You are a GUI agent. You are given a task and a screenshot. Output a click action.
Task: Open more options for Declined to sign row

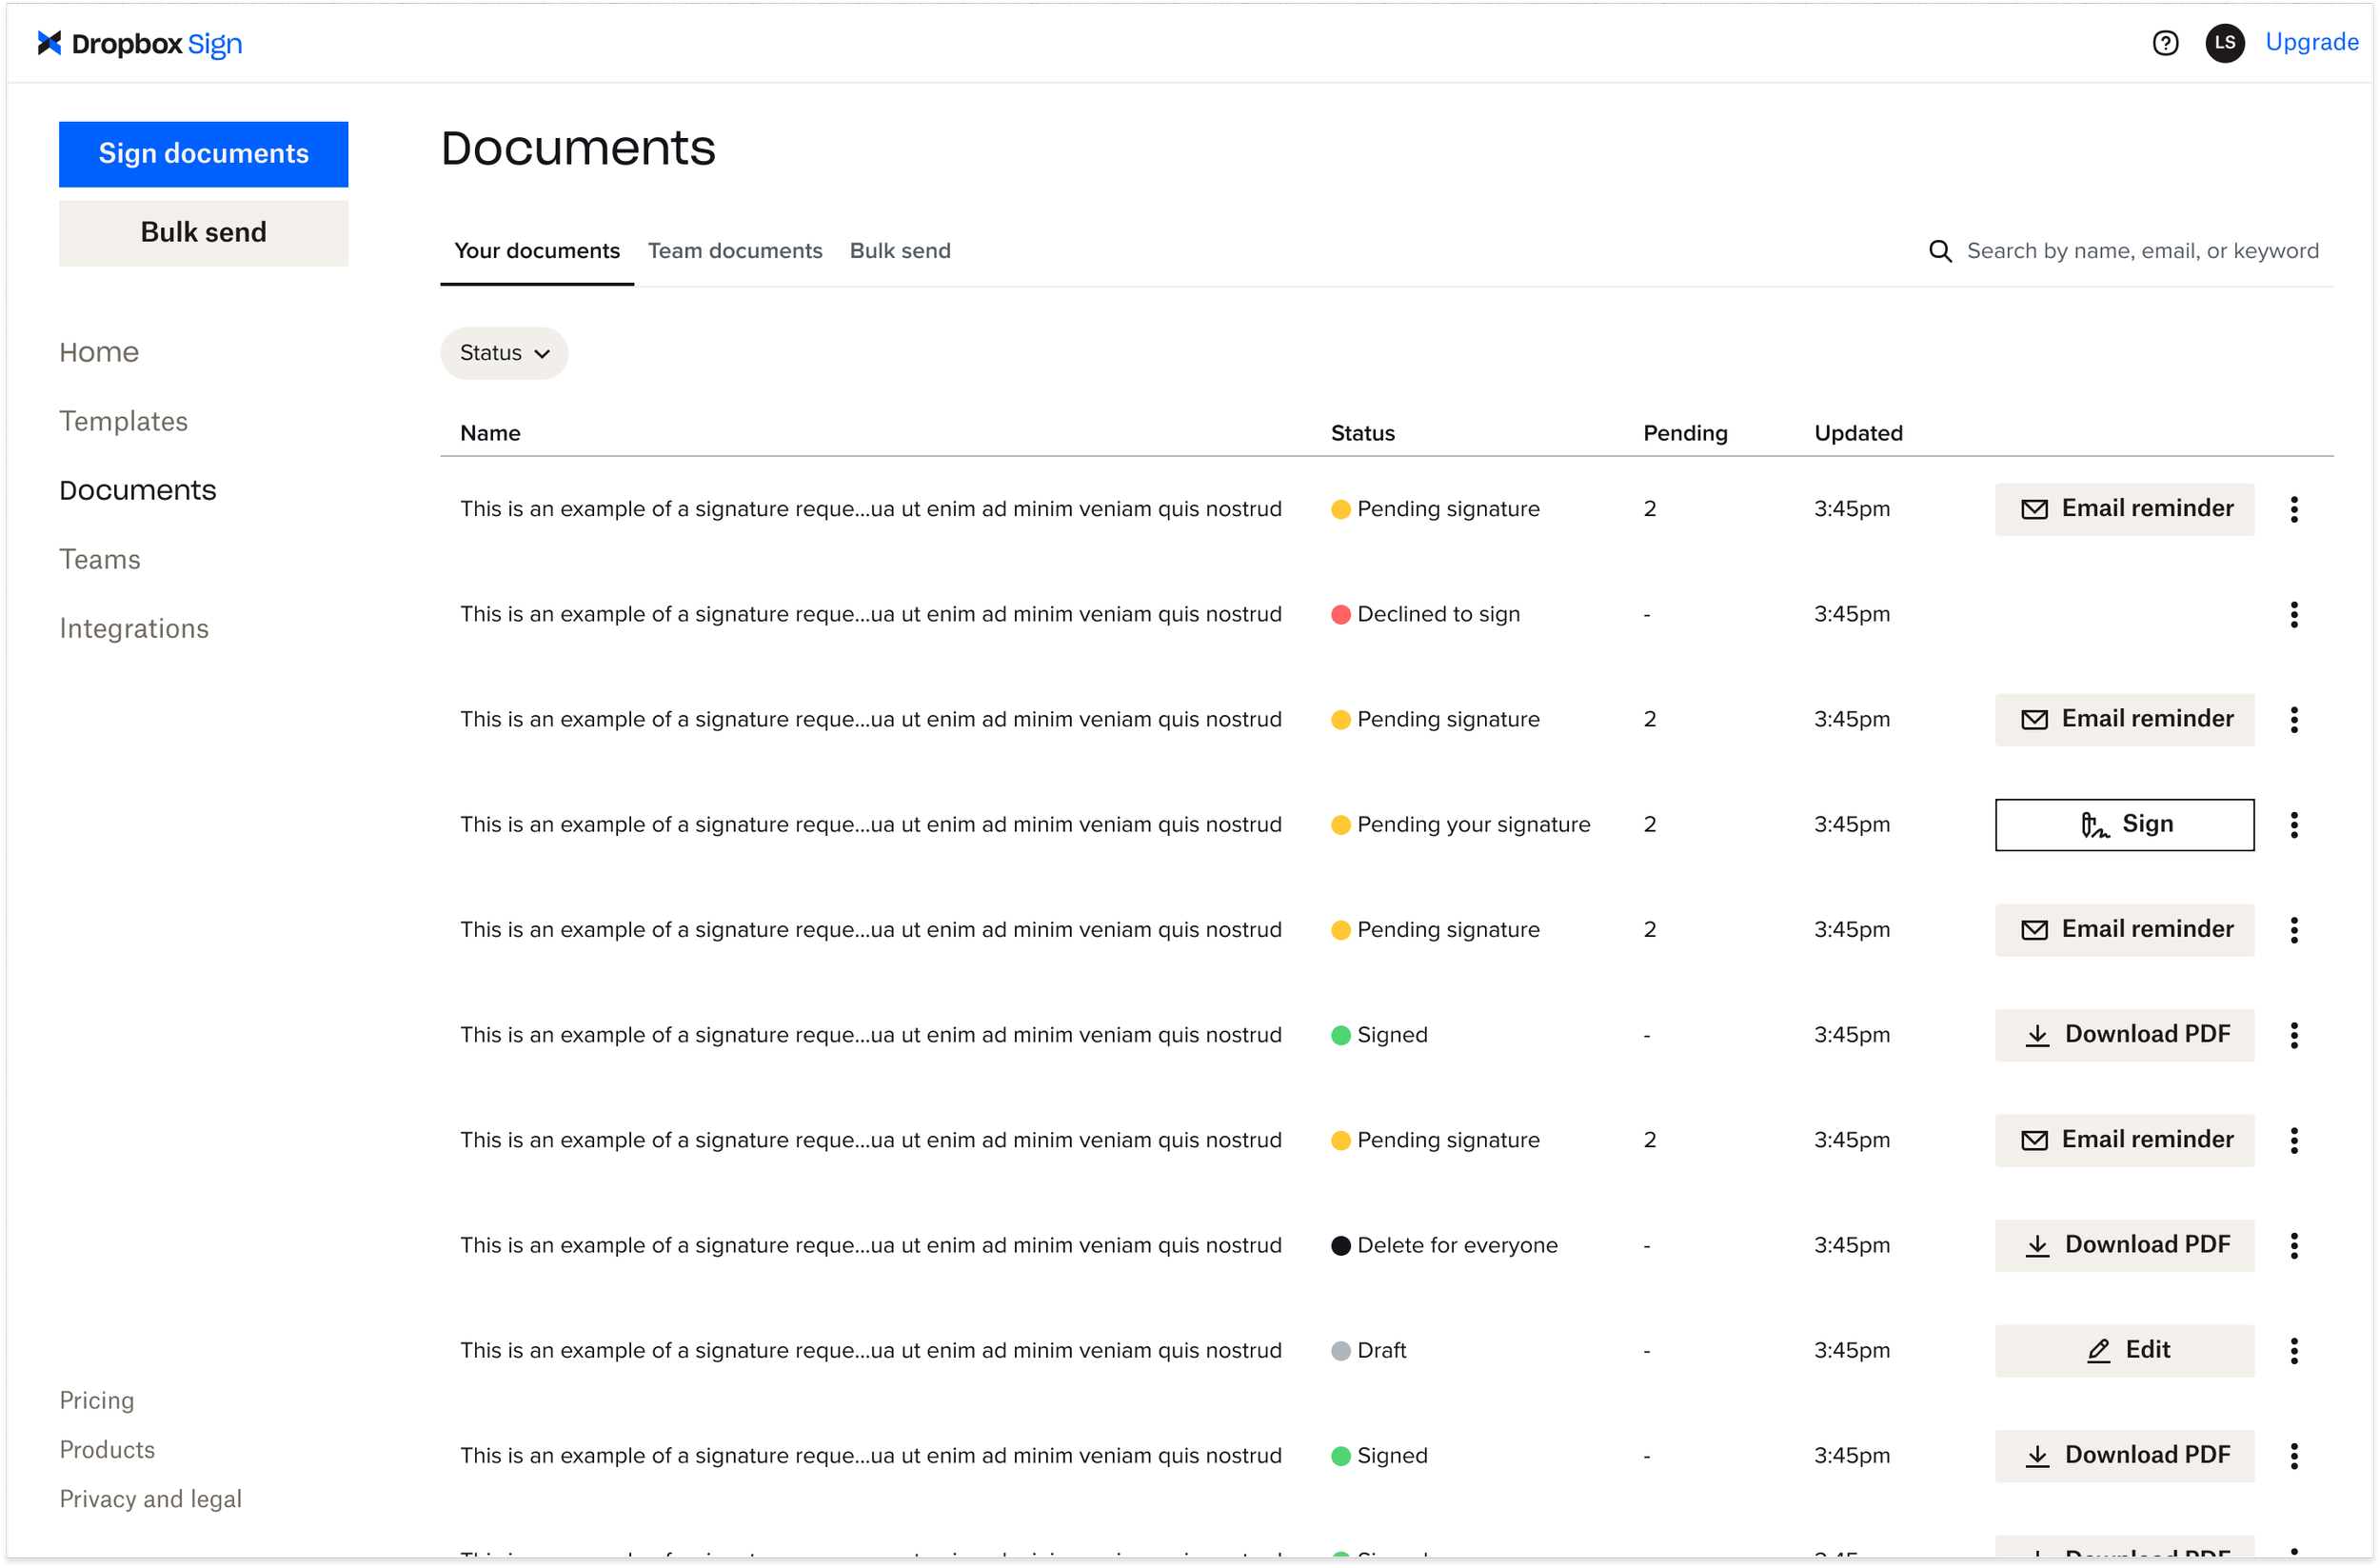2294,615
